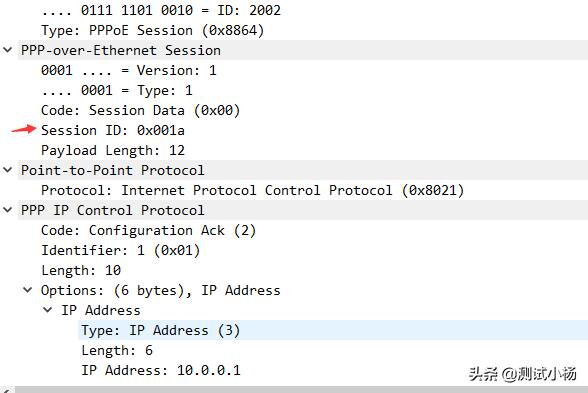Collapse the PPP-over-Ethernet Session section
This screenshot has width=588, height=393.
pos(8,50)
